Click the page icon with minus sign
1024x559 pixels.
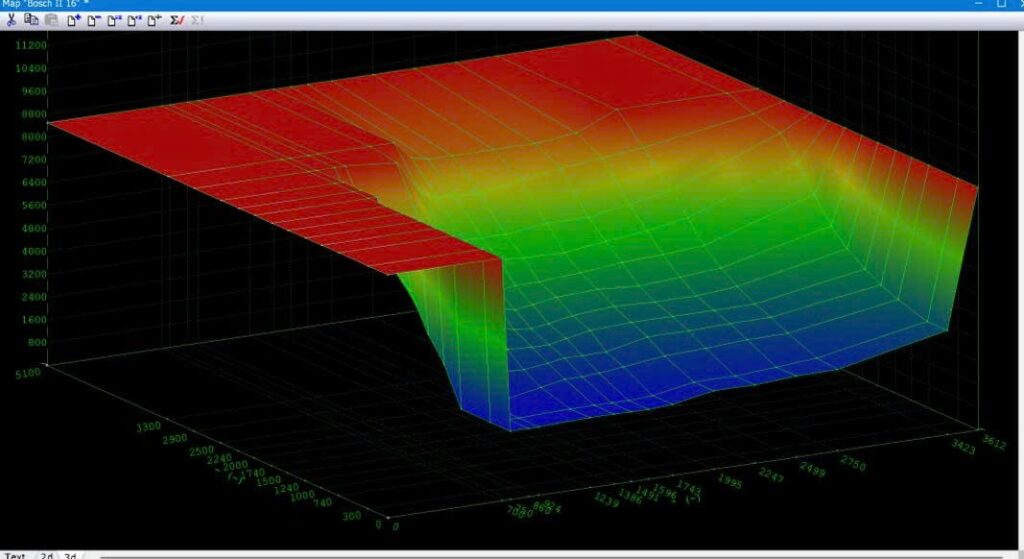click(x=94, y=20)
